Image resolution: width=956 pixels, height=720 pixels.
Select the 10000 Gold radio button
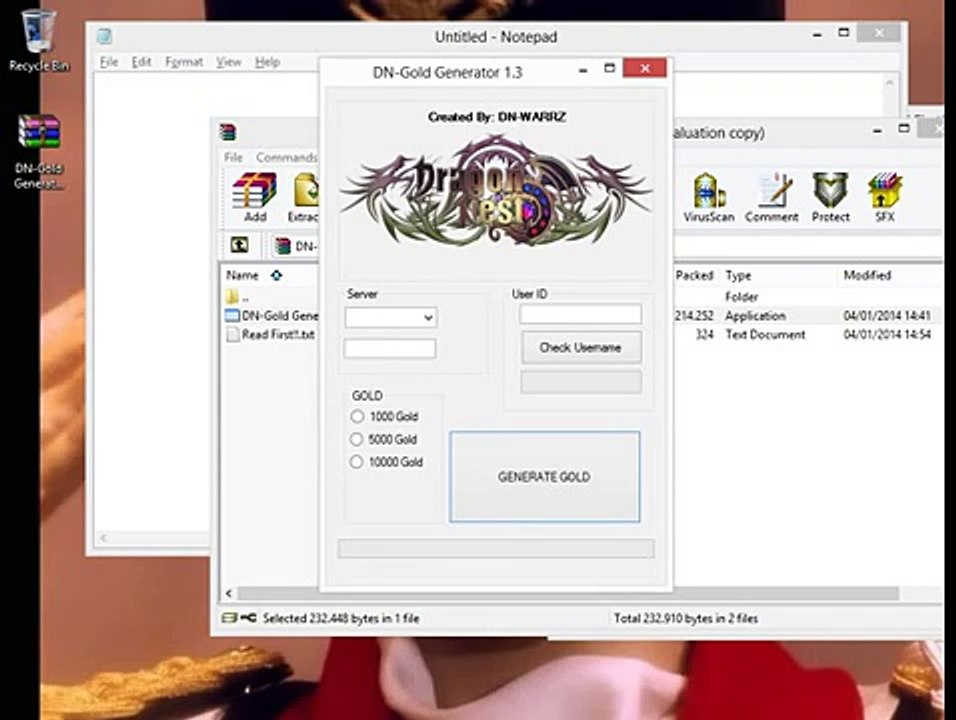click(x=357, y=462)
